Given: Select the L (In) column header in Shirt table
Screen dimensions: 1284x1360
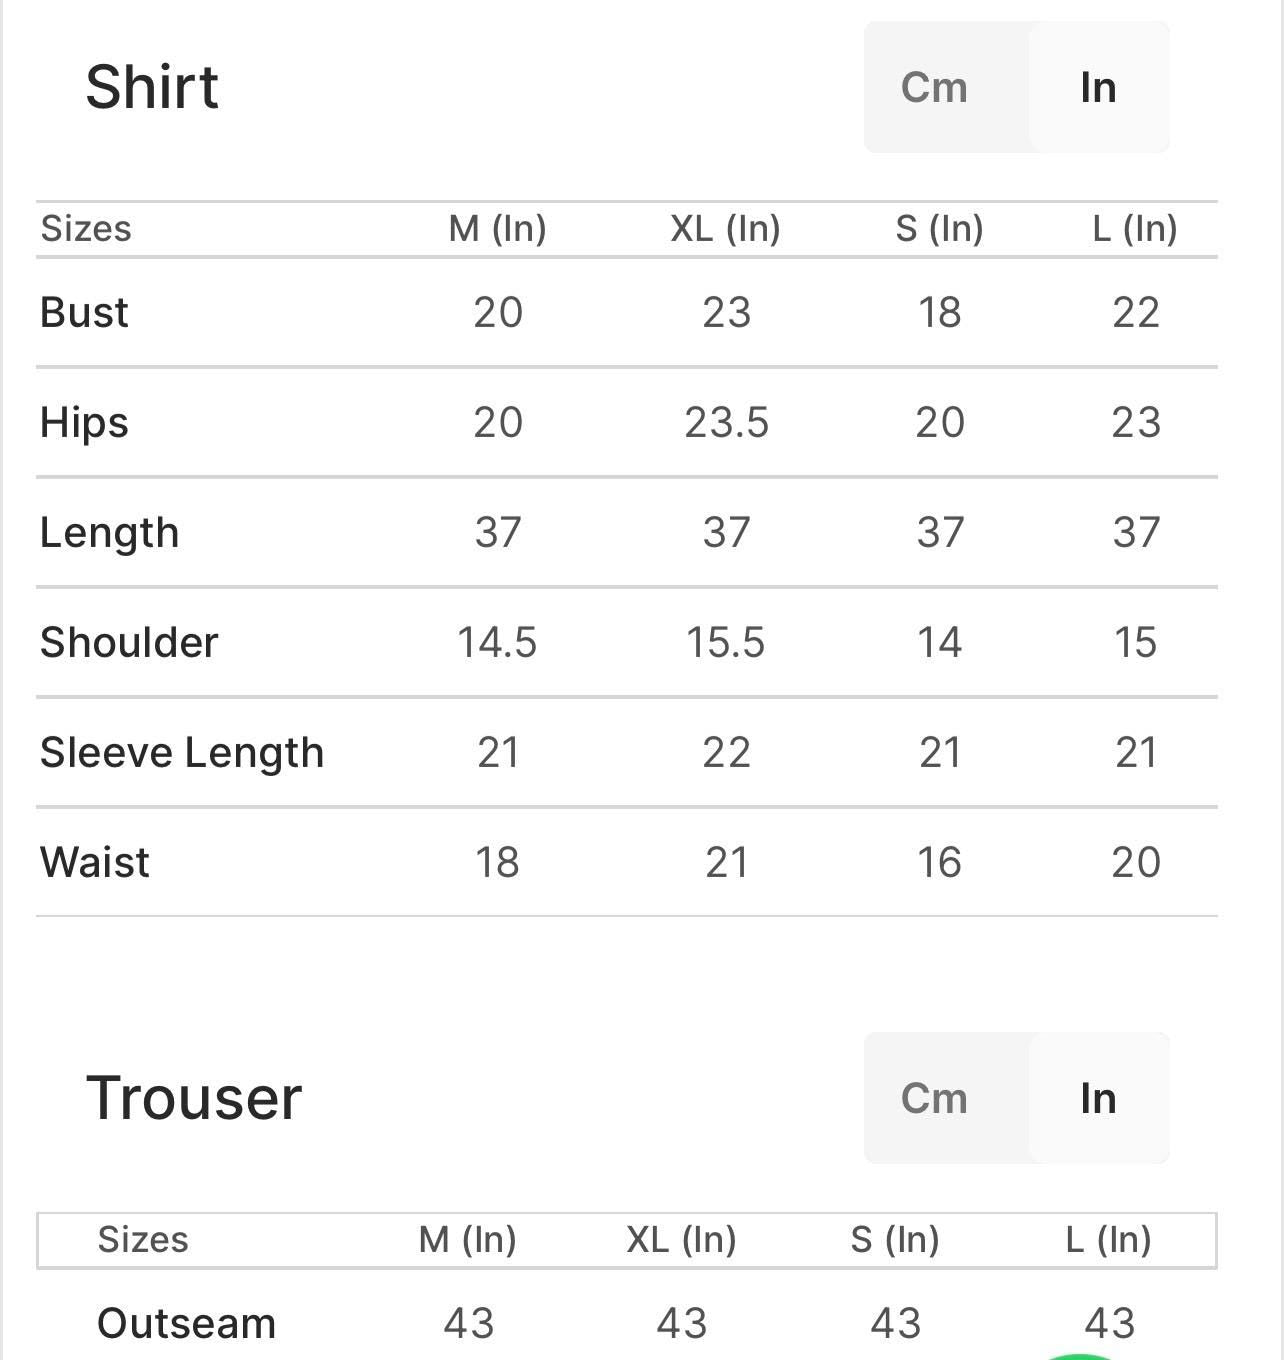Looking at the screenshot, I should (x=1135, y=229).
